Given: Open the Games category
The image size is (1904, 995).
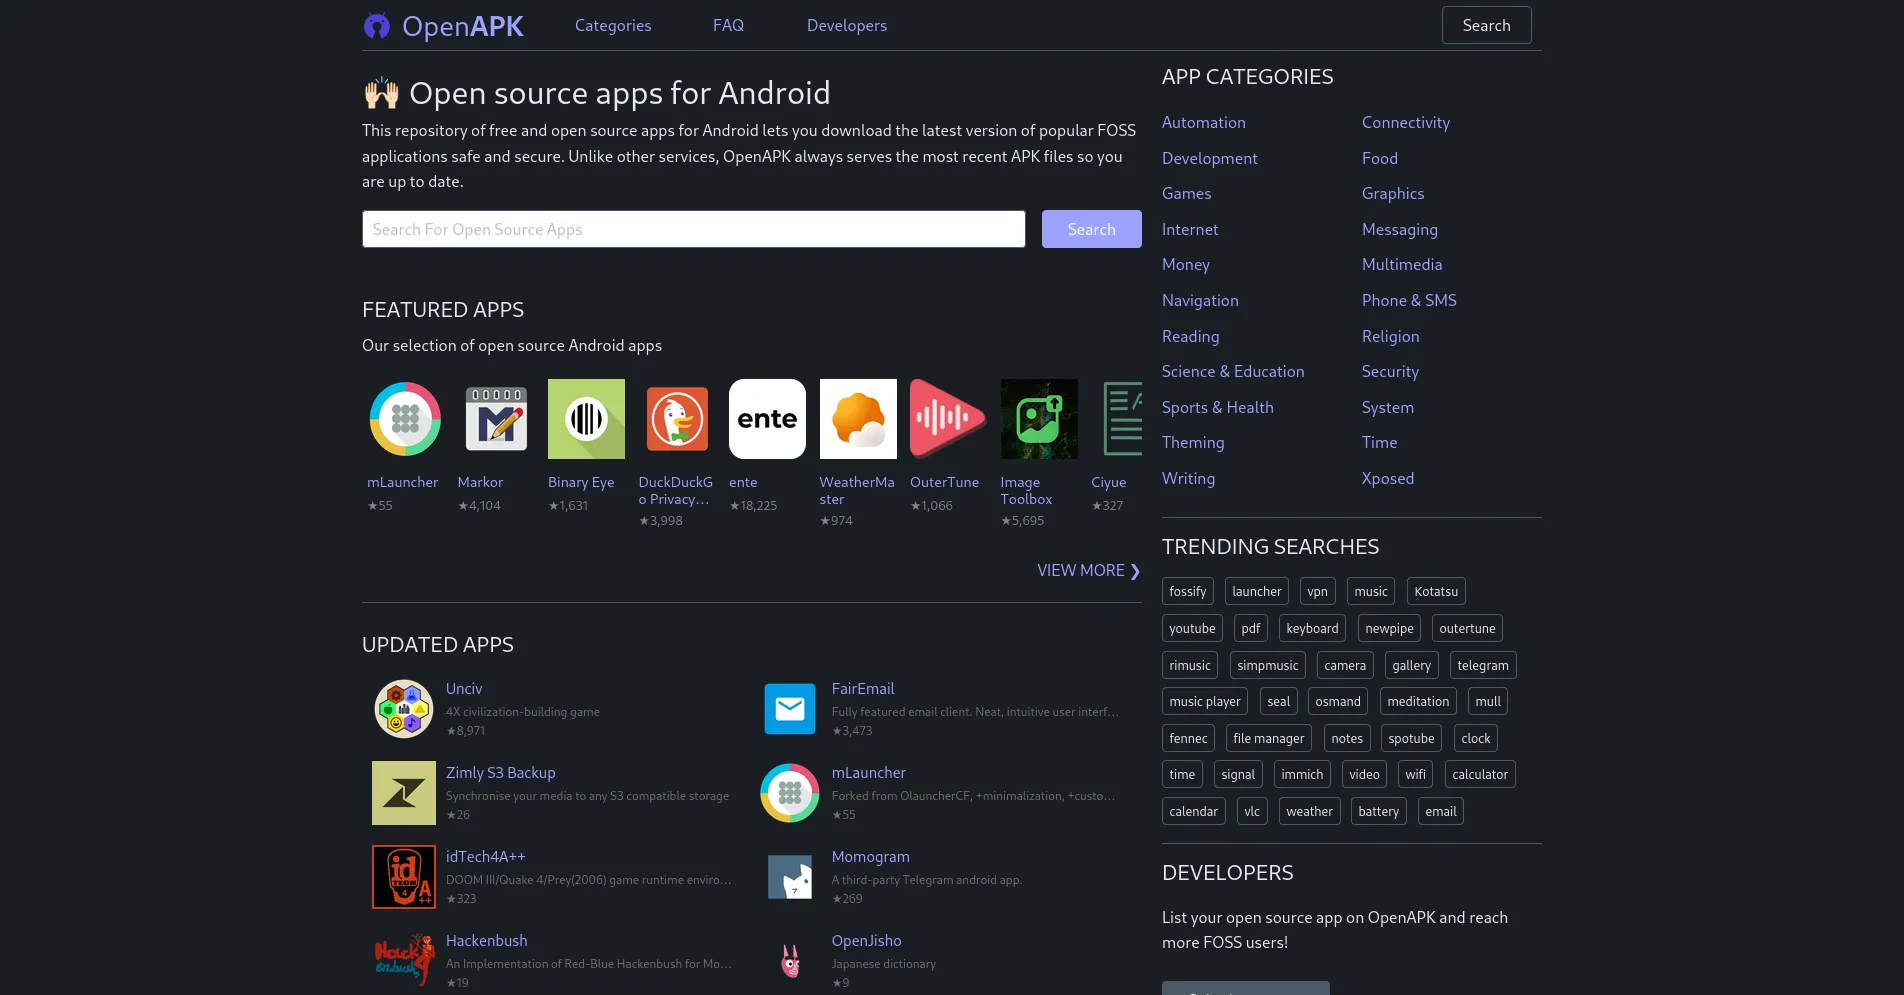Looking at the screenshot, I should [1186, 193].
